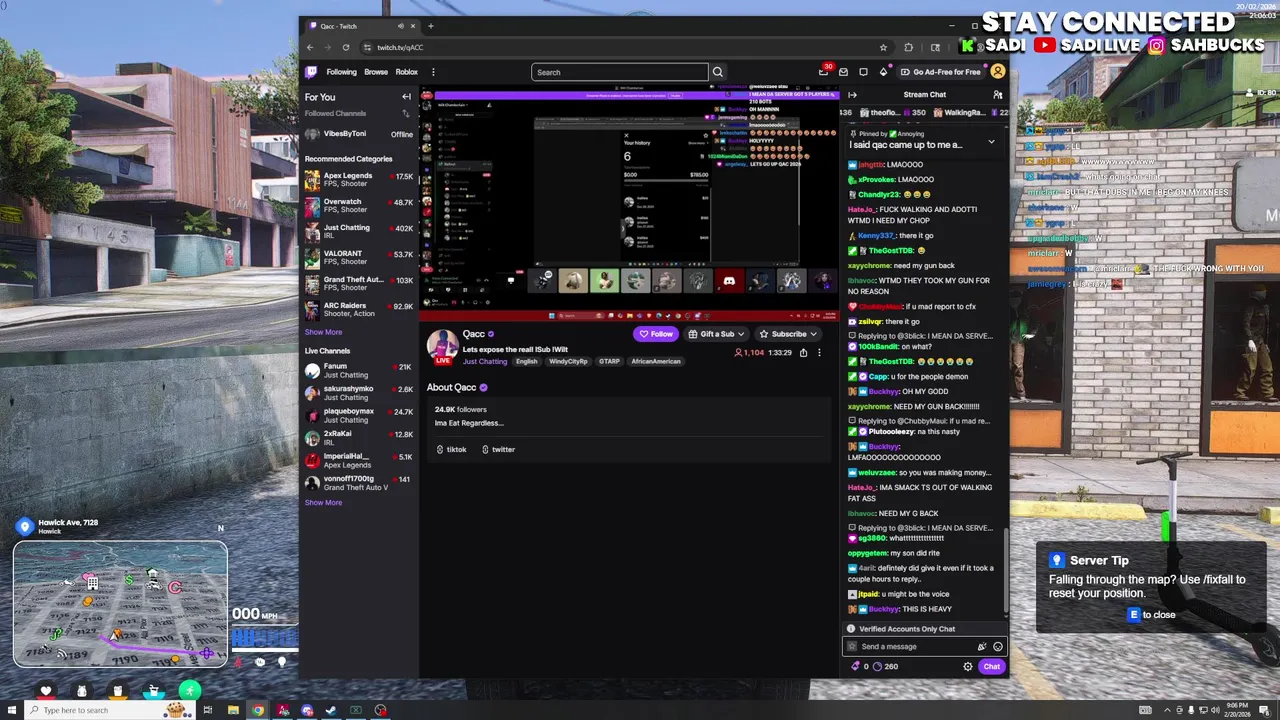1280x720 pixels.
Task: Open the three-dot menu beside Roblox
Action: [433, 72]
